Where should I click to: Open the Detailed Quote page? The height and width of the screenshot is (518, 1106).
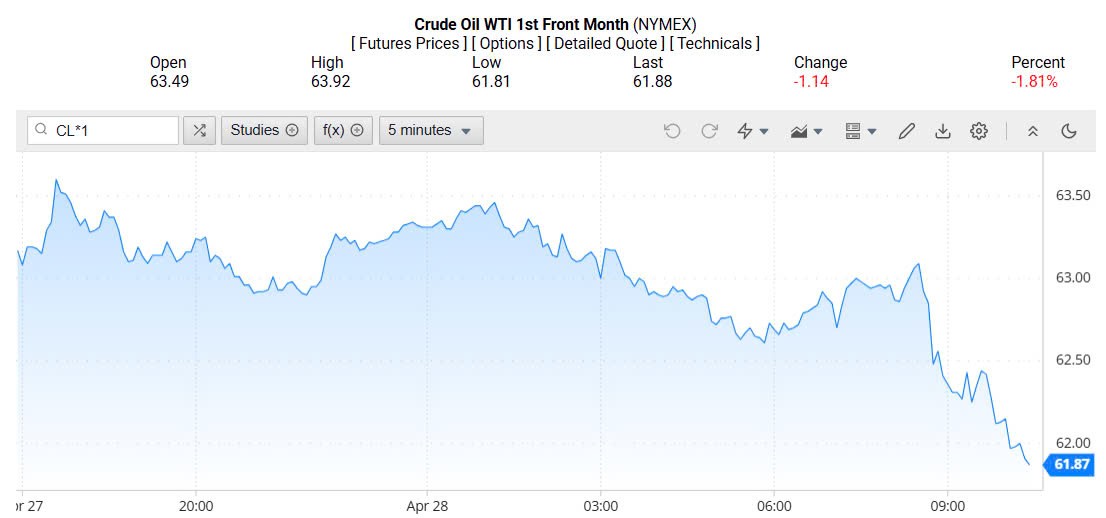coord(606,43)
